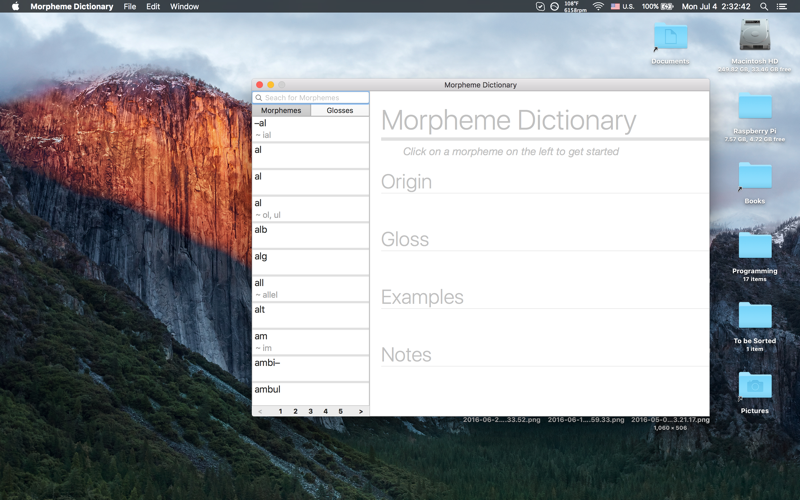
Task: Select the Pictures folder icon
Action: point(755,386)
